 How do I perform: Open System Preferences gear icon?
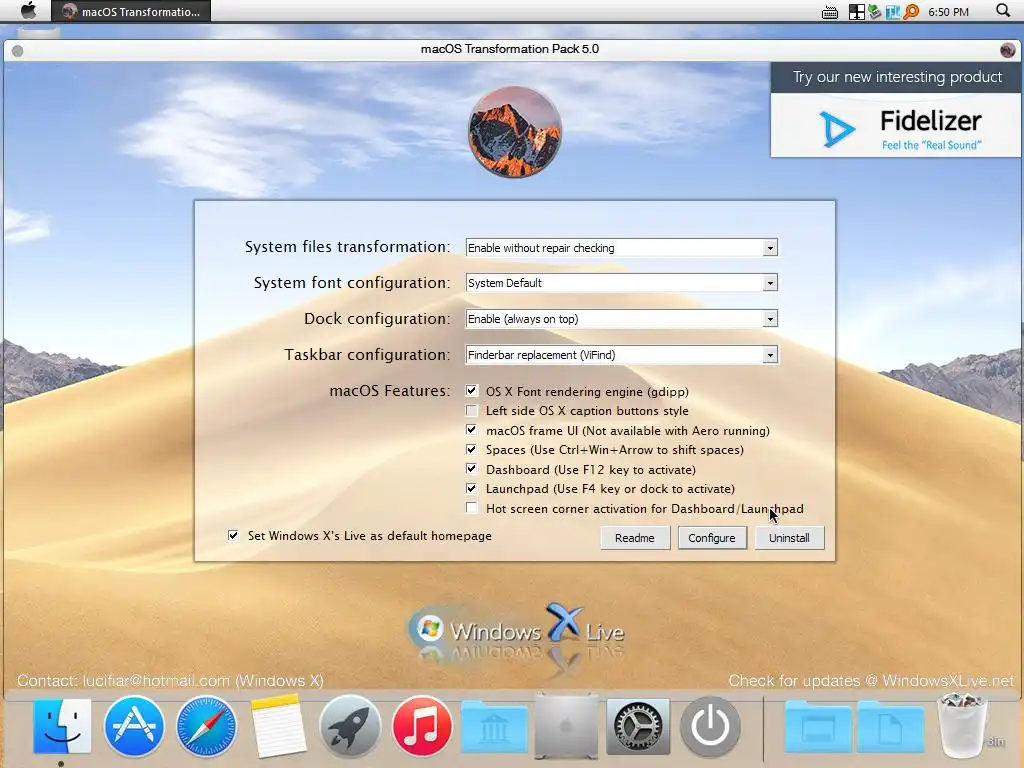(x=638, y=726)
